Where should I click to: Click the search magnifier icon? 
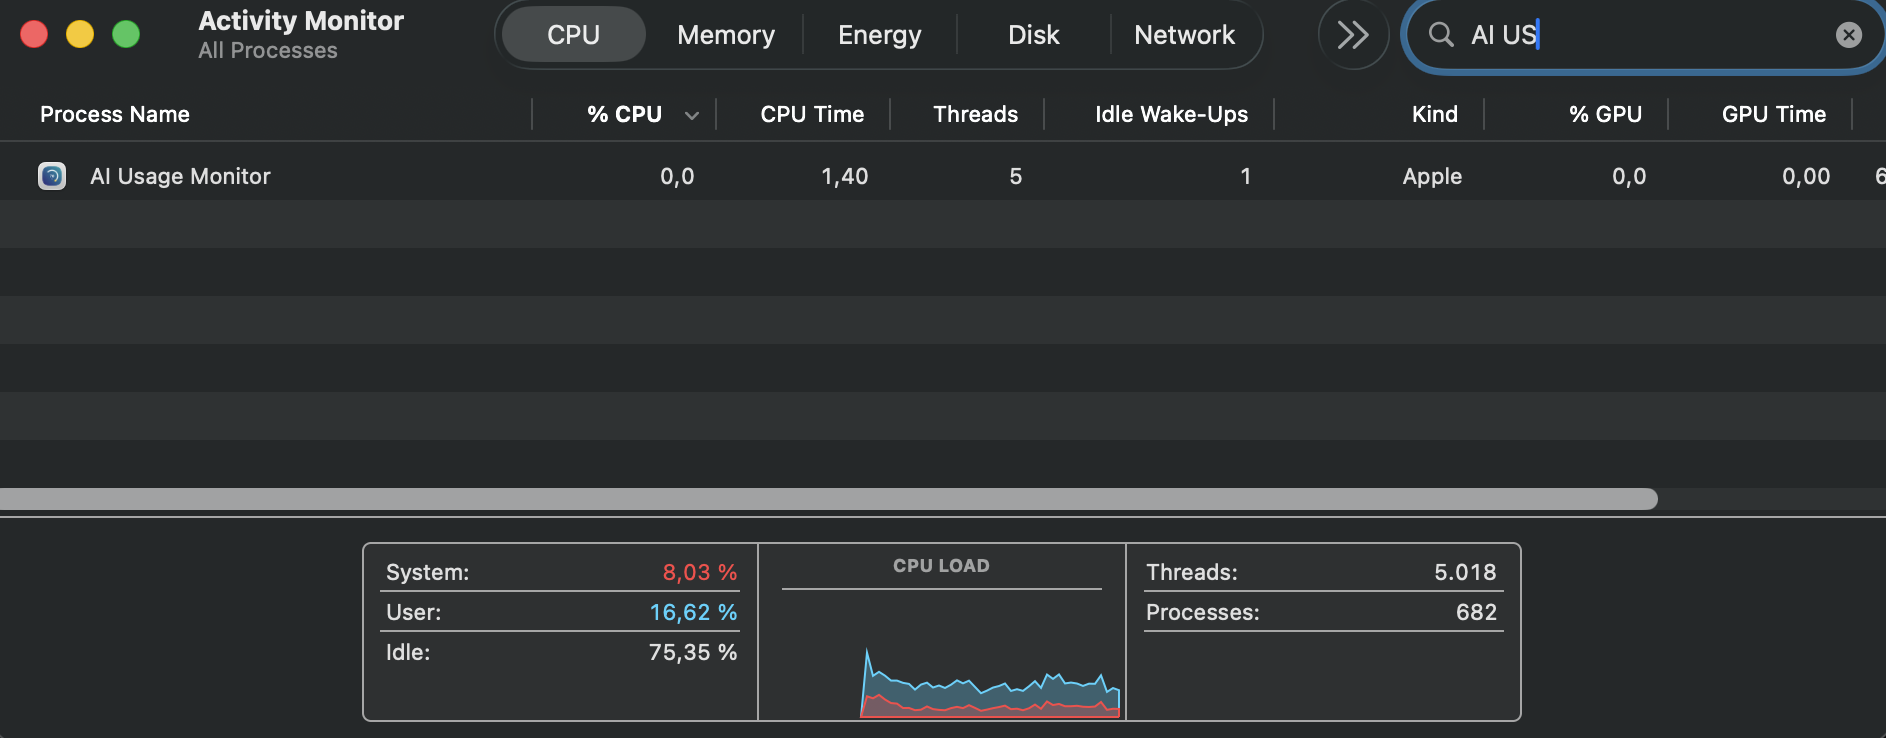1440,35
